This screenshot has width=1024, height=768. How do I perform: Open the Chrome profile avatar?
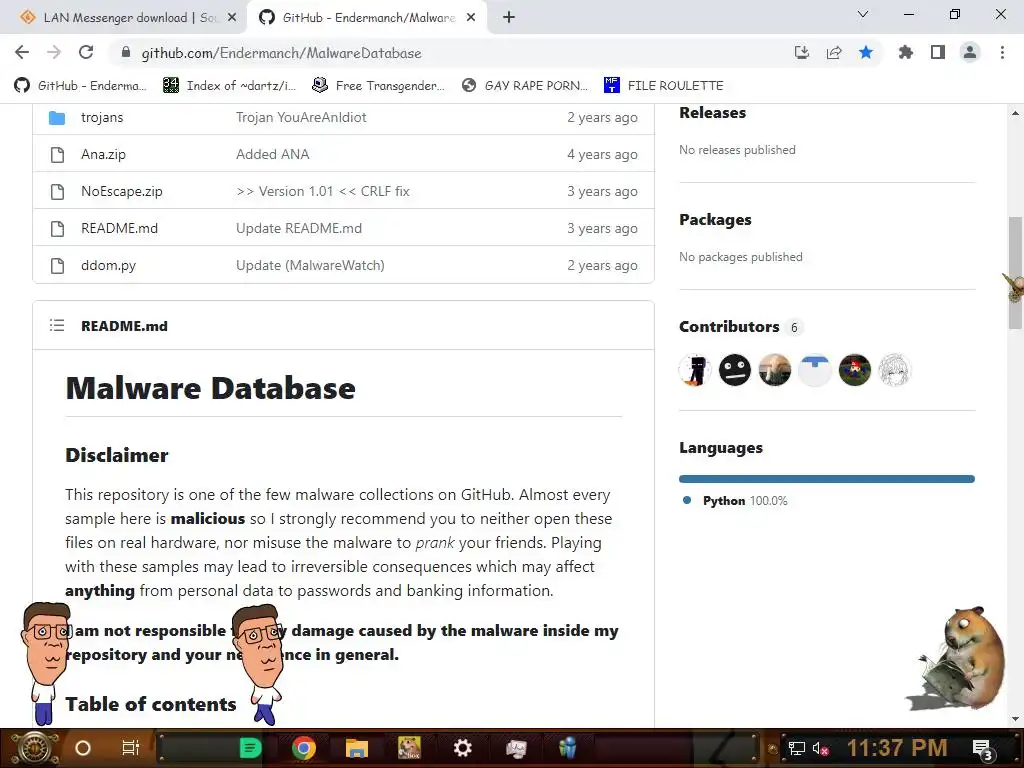pyautogui.click(x=970, y=52)
